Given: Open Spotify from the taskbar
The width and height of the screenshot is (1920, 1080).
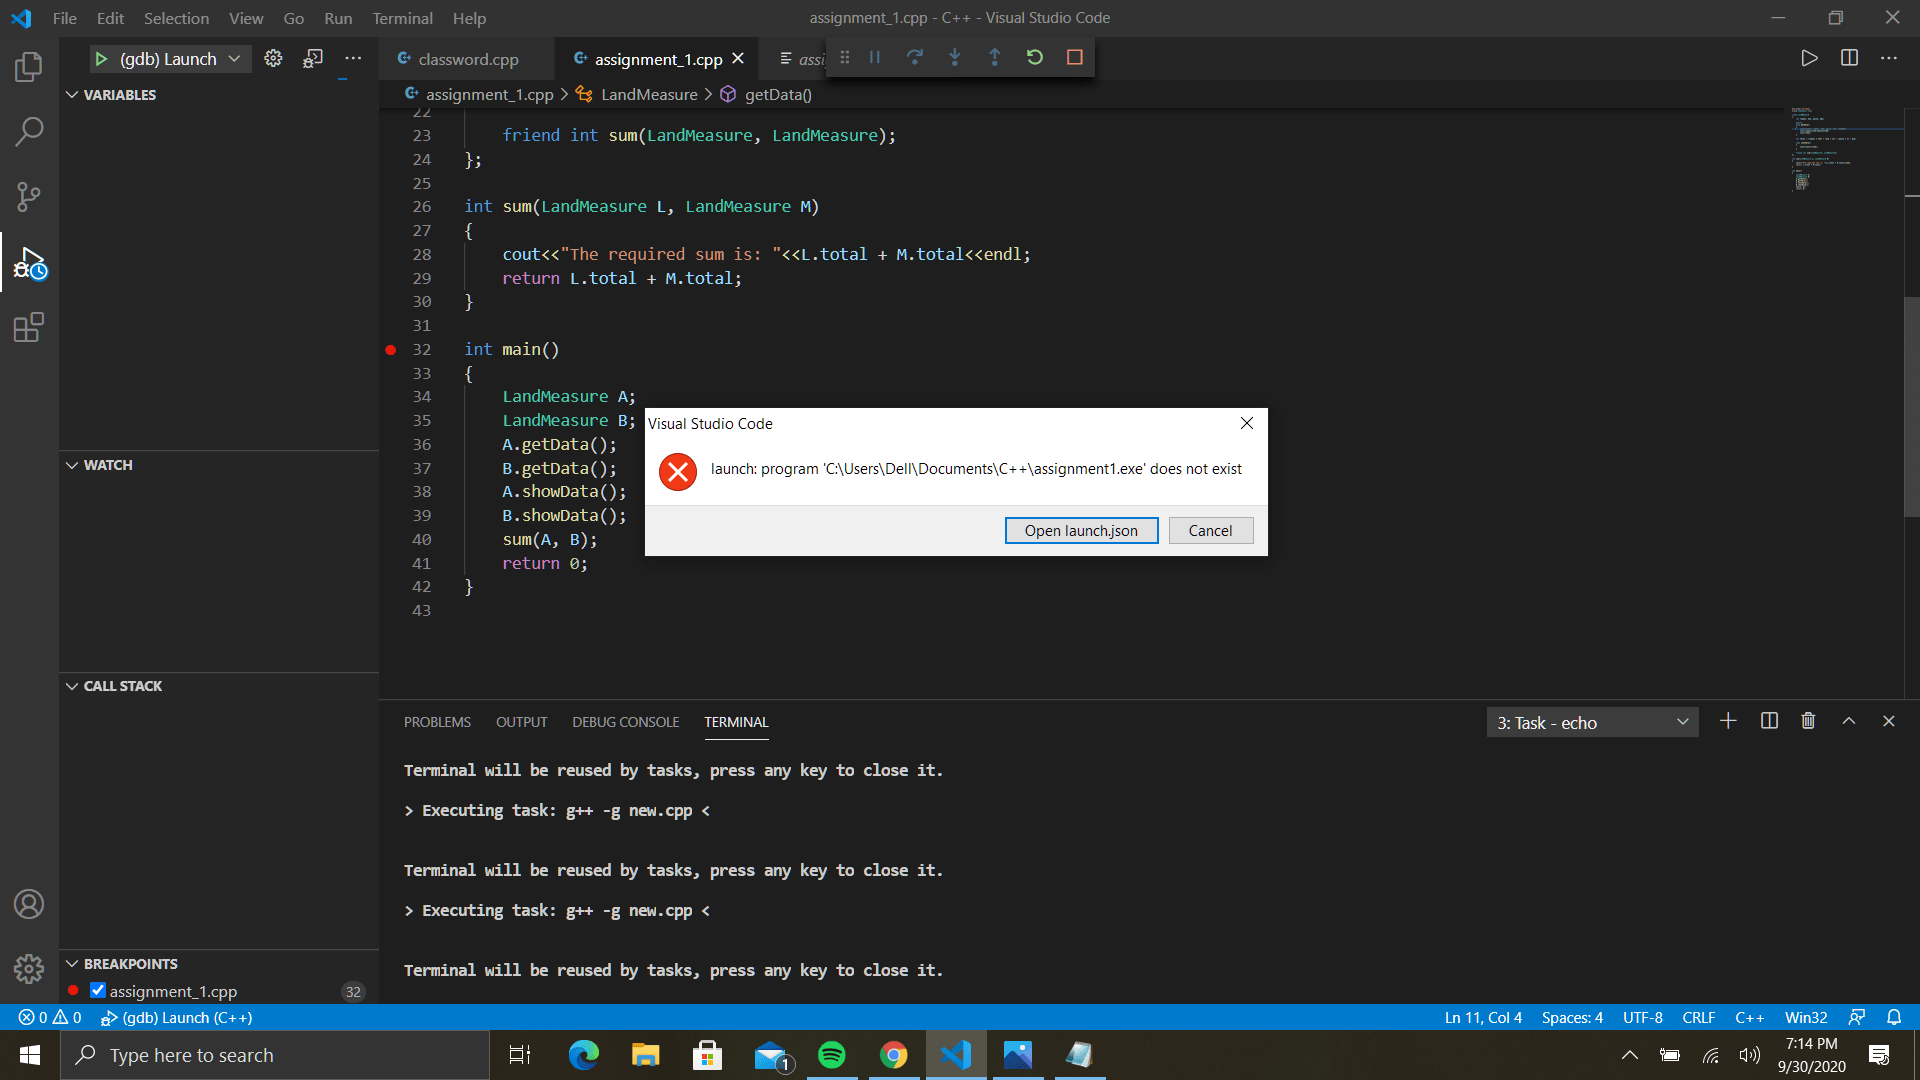Looking at the screenshot, I should (832, 1055).
